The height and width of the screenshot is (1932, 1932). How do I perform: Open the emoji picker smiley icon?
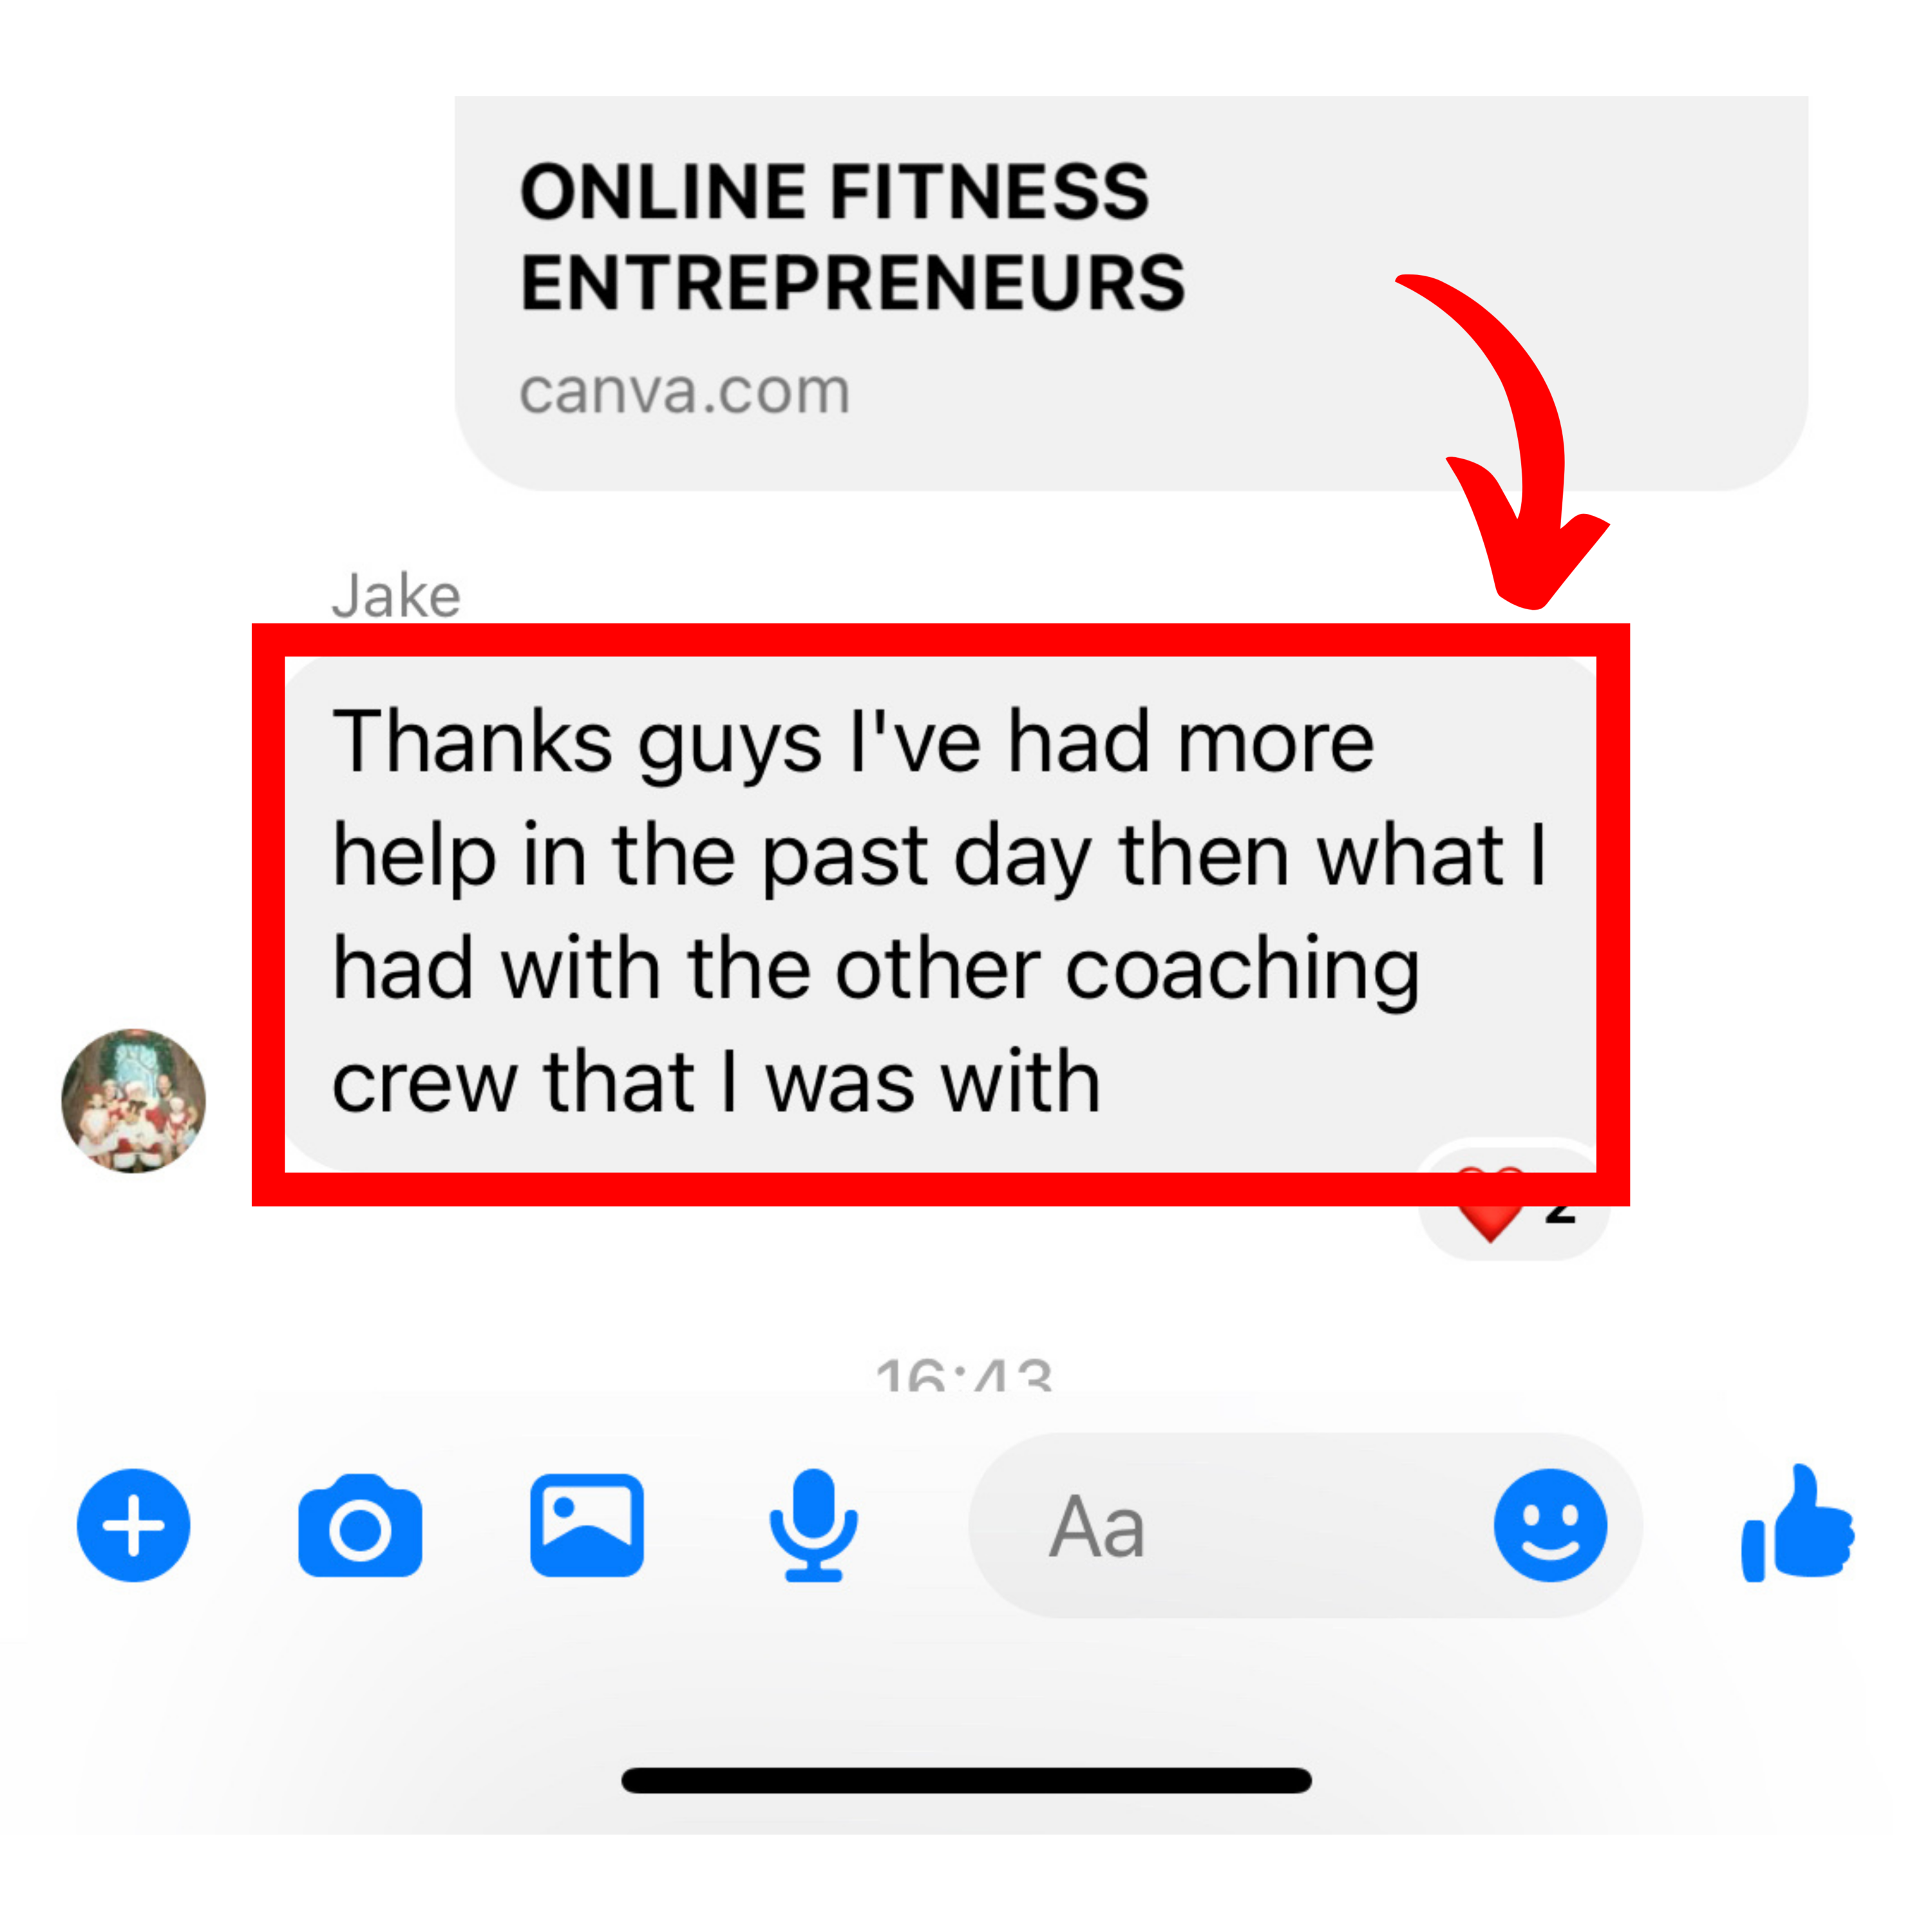[1550, 1525]
